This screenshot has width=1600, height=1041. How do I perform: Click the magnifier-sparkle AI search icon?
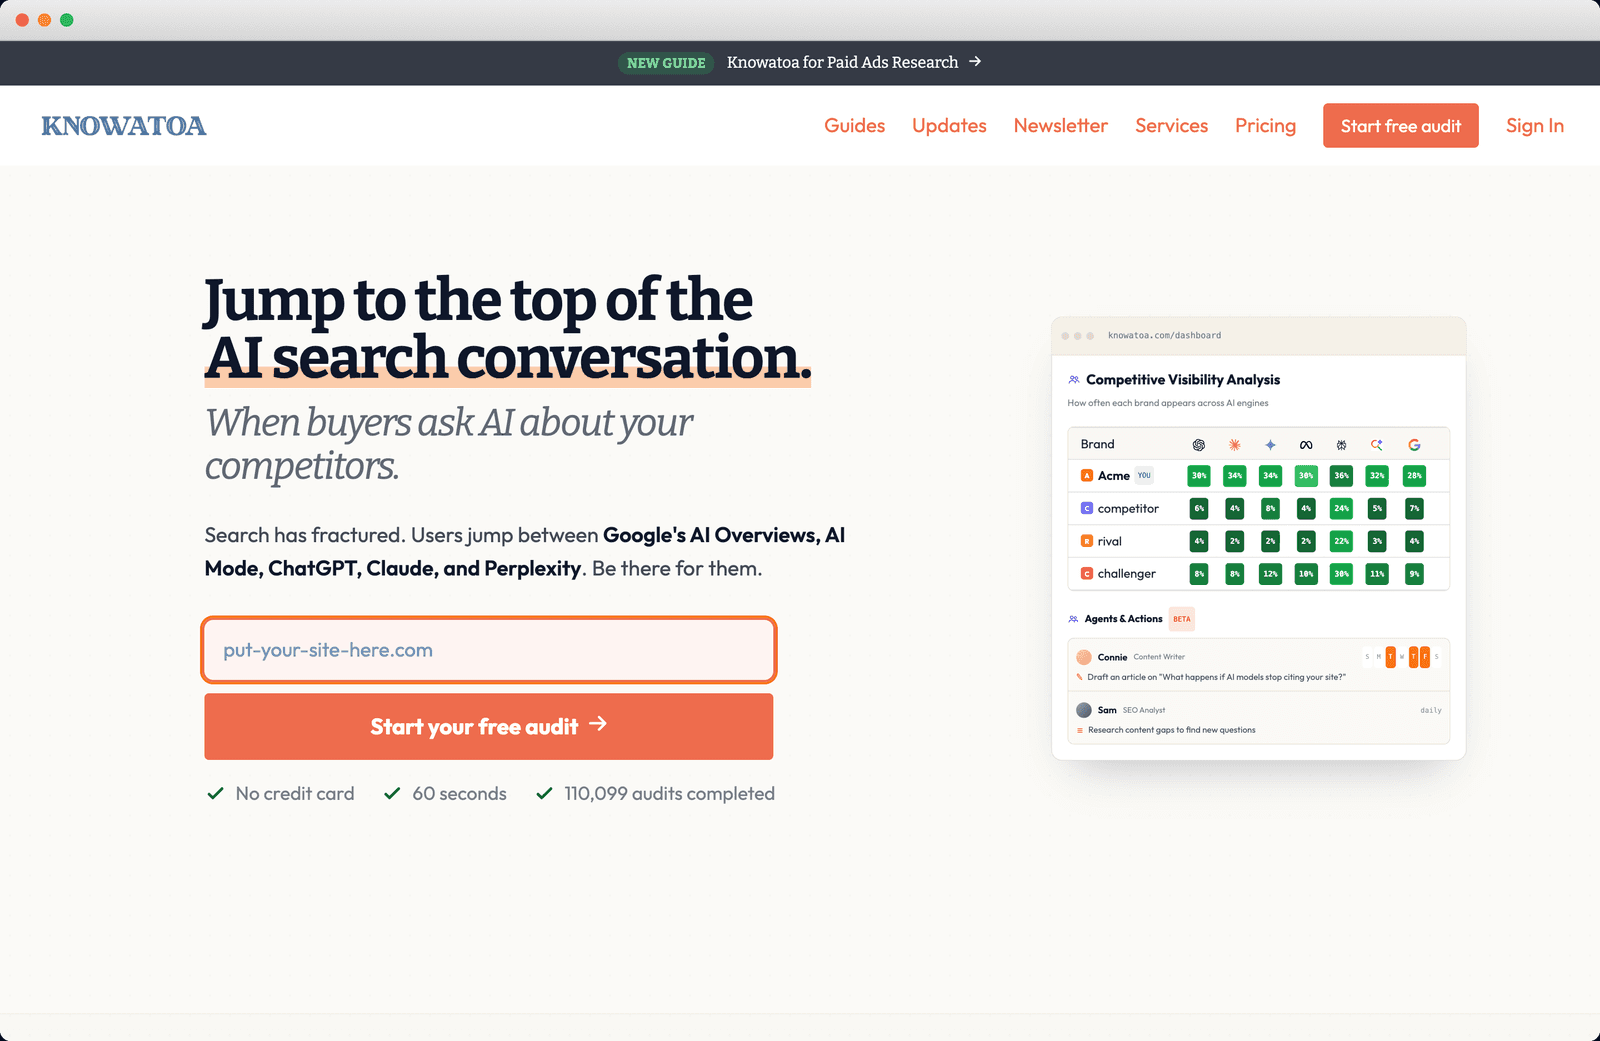click(x=1377, y=445)
